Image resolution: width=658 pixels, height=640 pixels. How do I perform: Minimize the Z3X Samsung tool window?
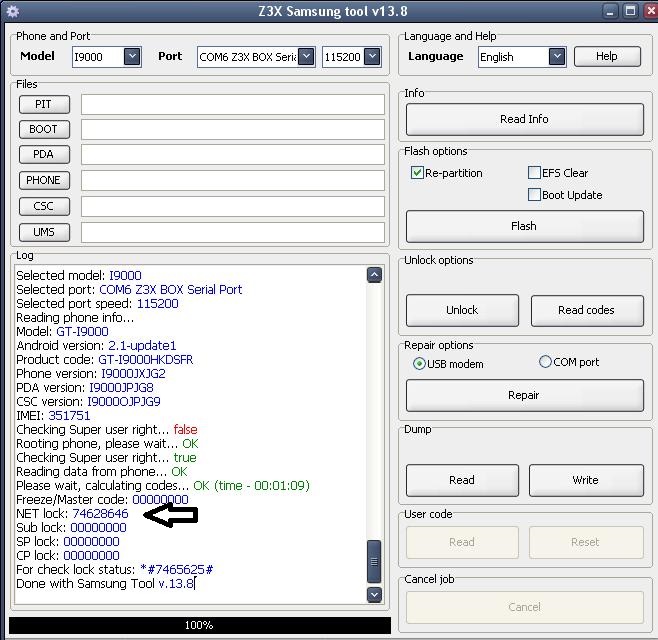610,11
